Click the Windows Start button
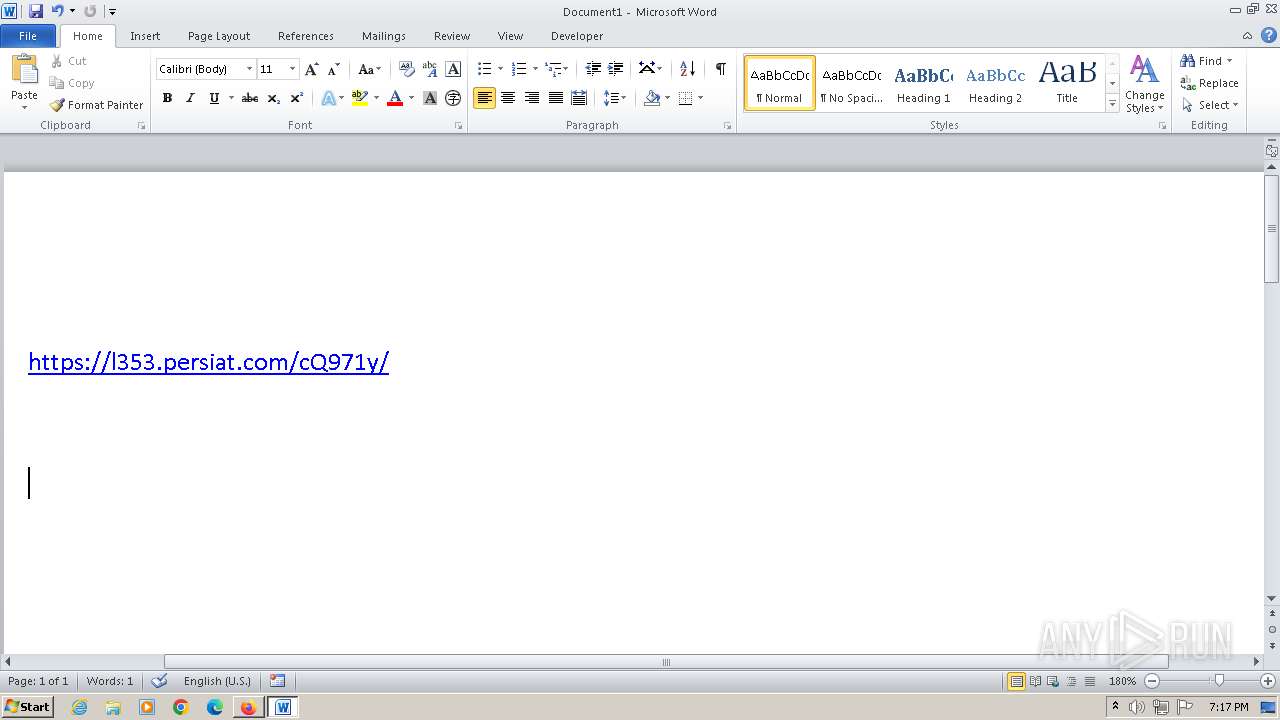 [27, 707]
